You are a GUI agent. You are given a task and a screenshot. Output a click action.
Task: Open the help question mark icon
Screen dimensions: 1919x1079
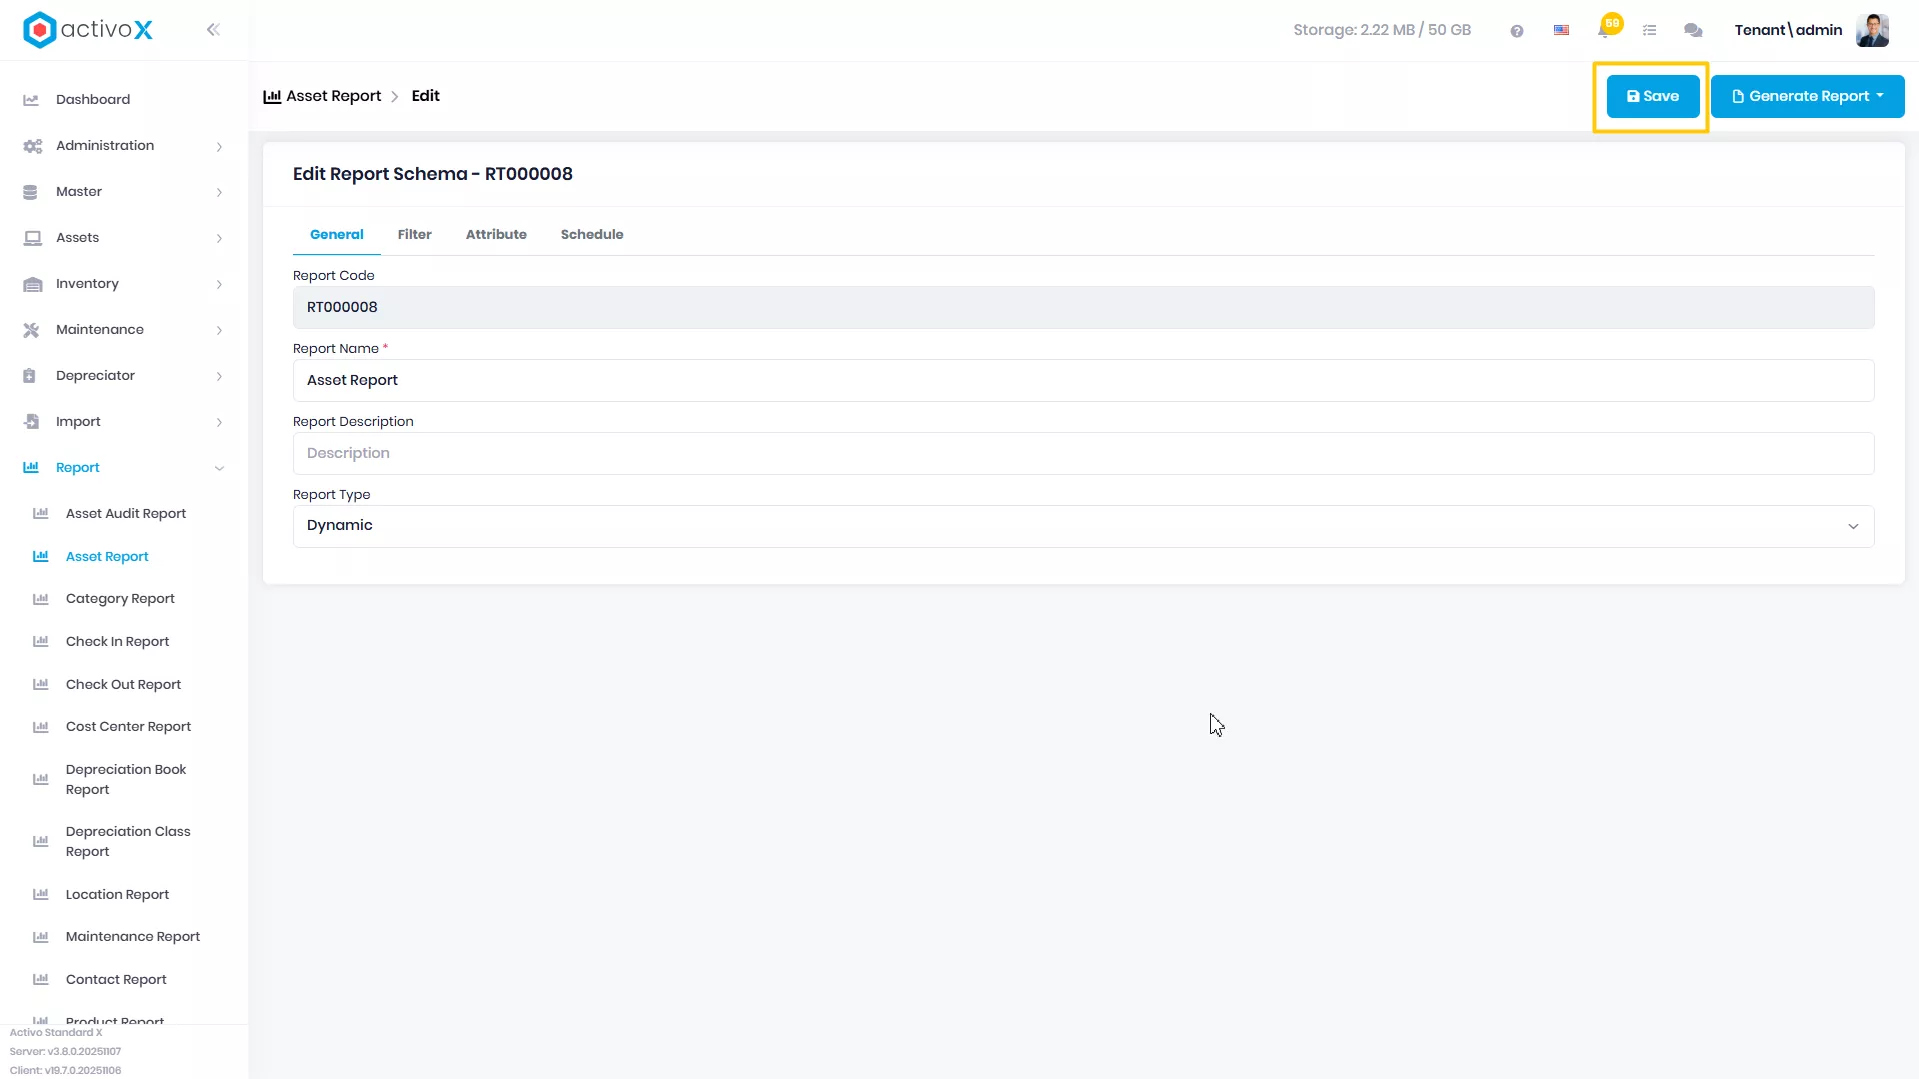coord(1517,31)
